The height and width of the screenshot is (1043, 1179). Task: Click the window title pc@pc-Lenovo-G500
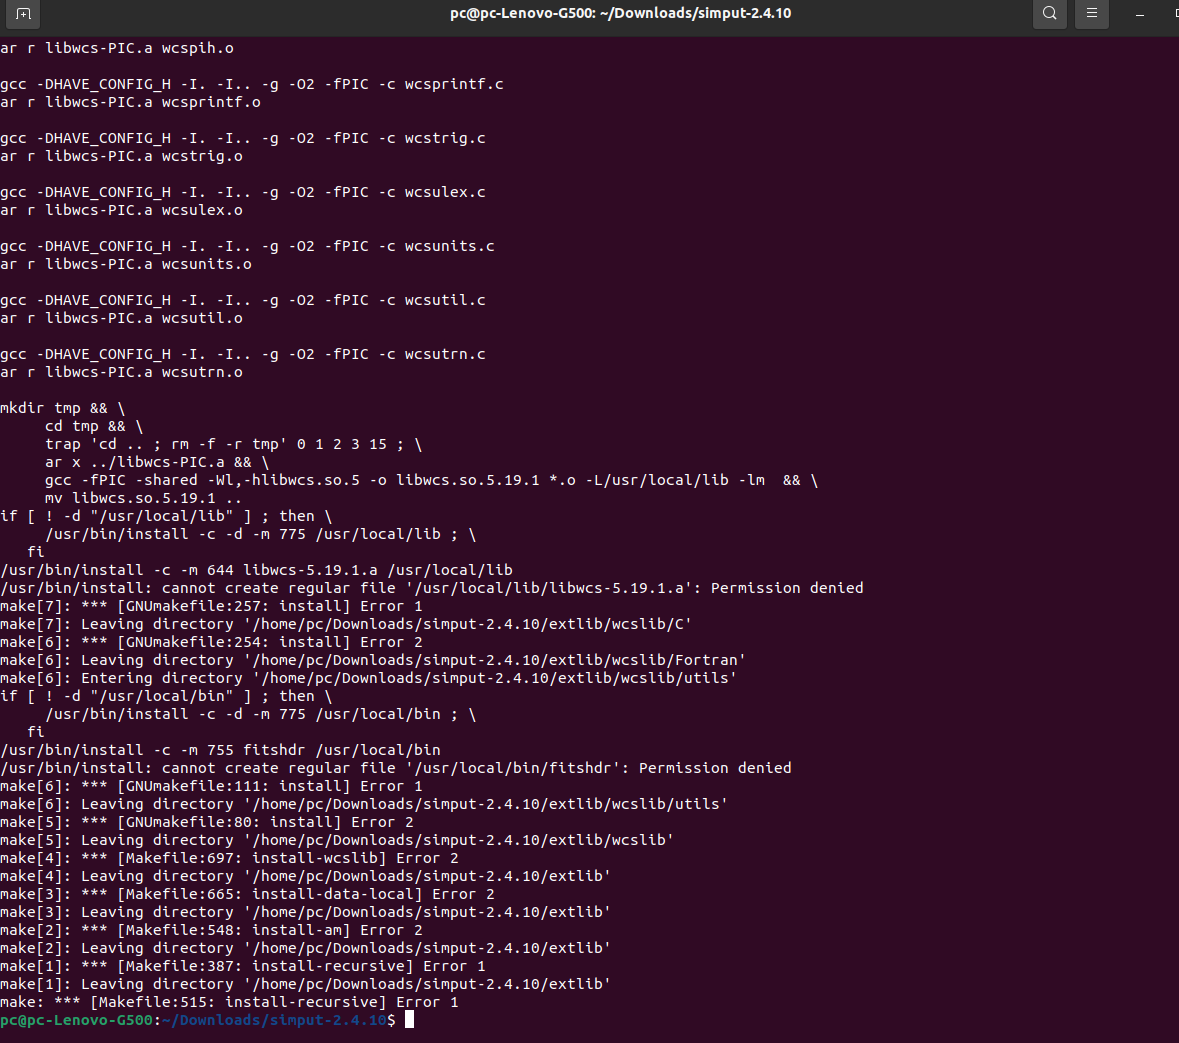620,13
